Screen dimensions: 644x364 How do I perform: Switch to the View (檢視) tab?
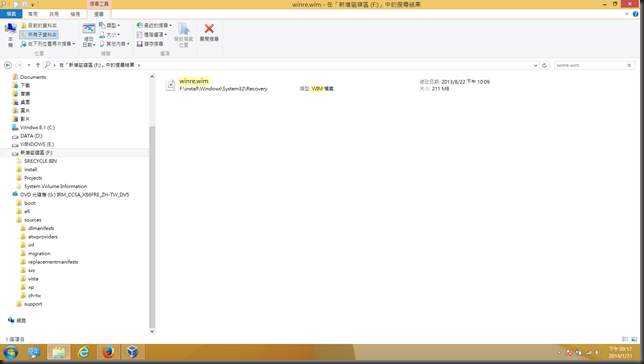[75, 14]
